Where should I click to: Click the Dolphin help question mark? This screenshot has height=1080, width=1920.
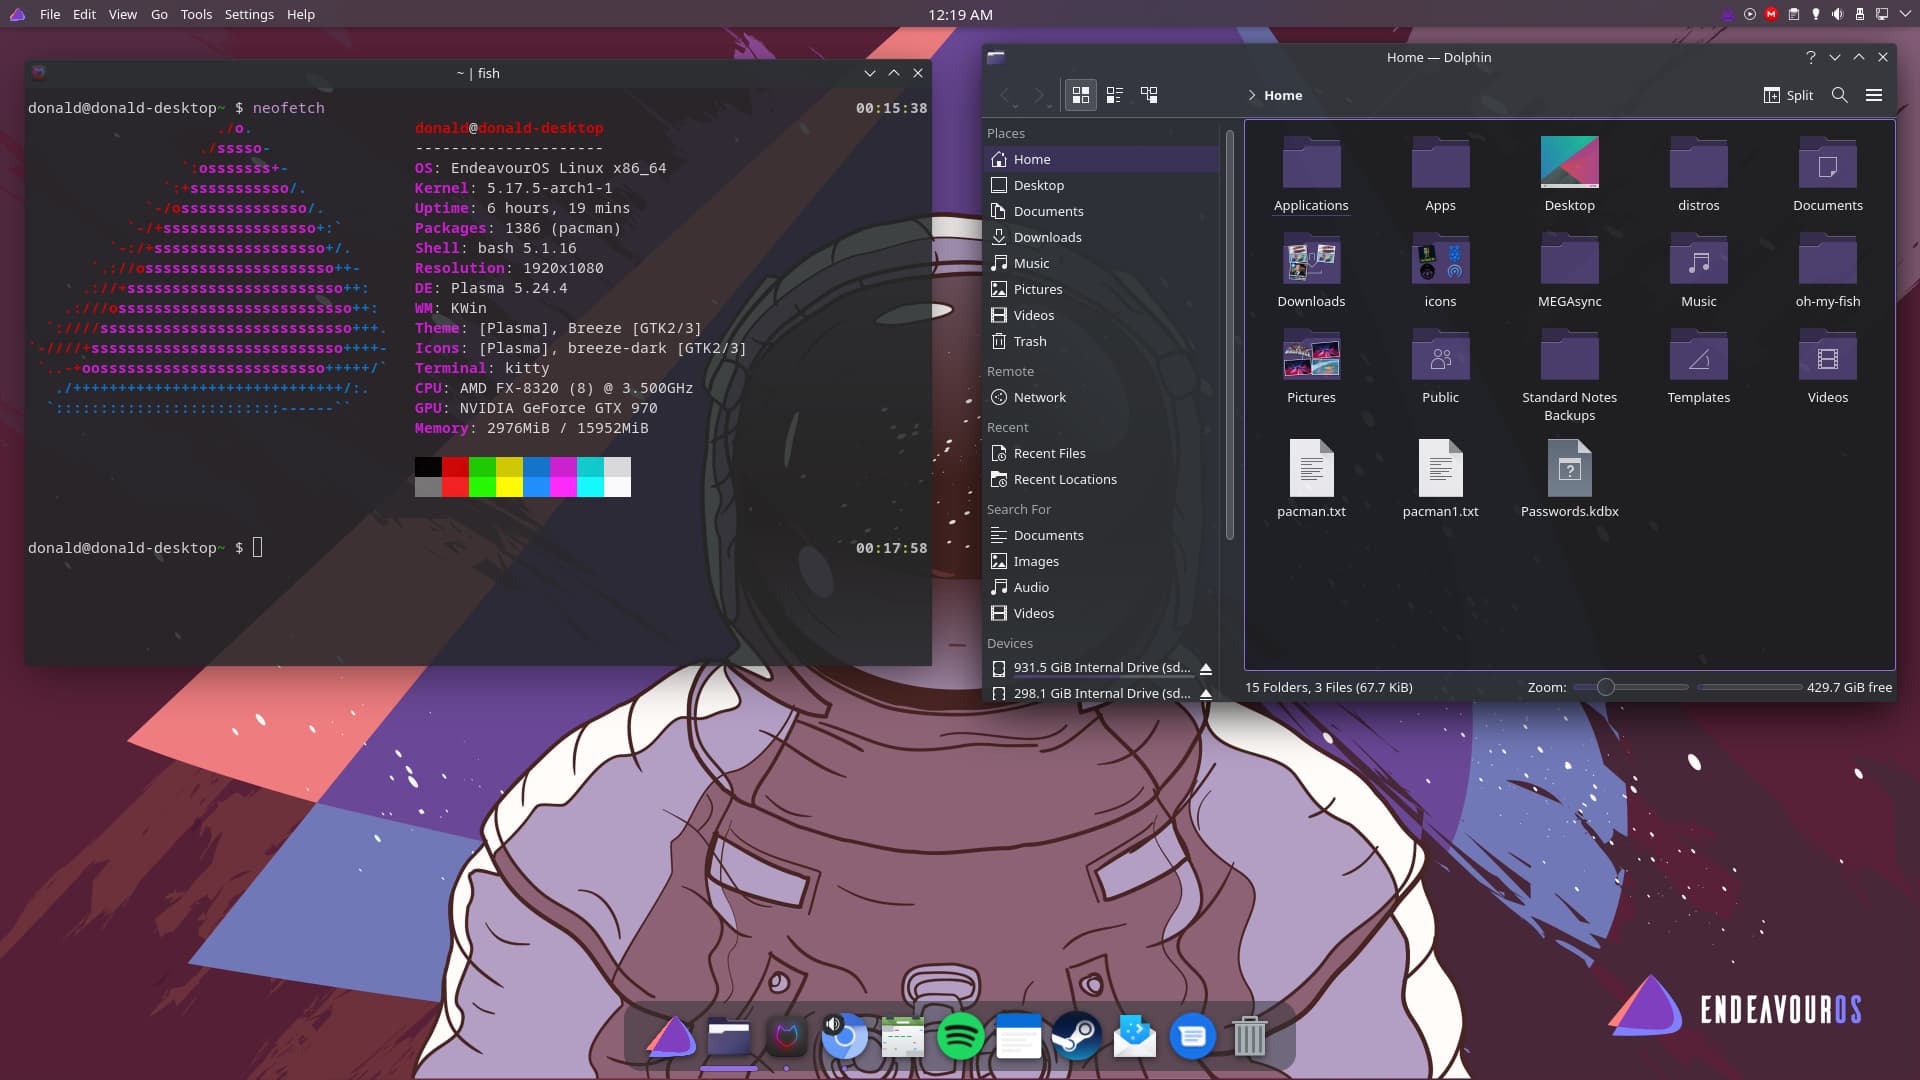point(1810,57)
